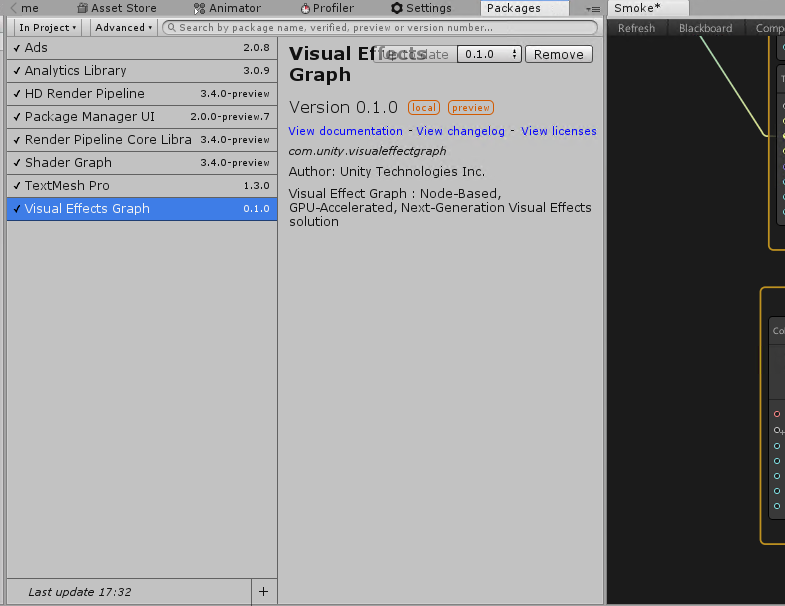Open the View changelog link

click(x=460, y=131)
